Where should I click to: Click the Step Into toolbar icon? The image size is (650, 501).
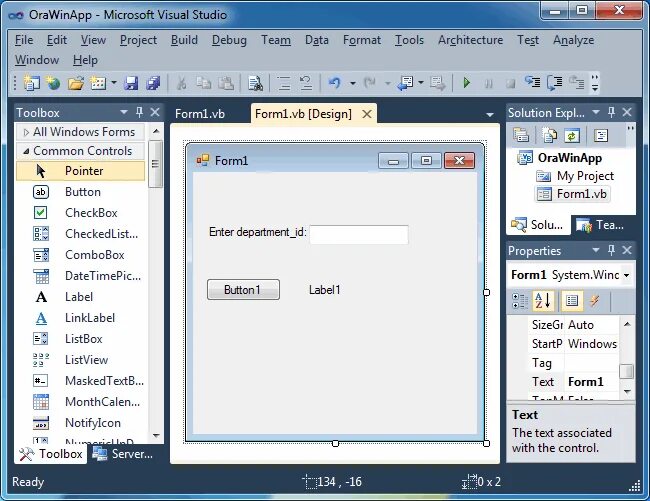(x=532, y=82)
